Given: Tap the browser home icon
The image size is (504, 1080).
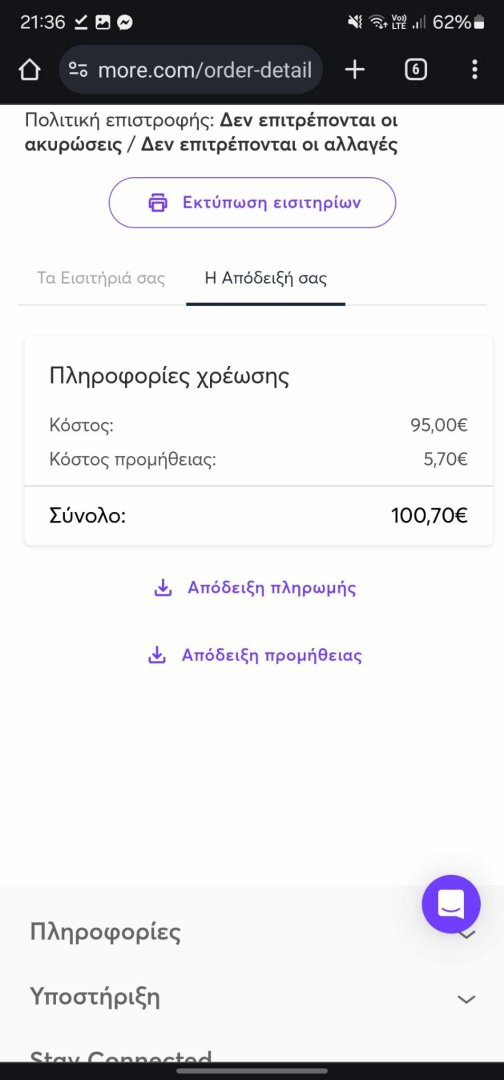Looking at the screenshot, I should pos(29,70).
